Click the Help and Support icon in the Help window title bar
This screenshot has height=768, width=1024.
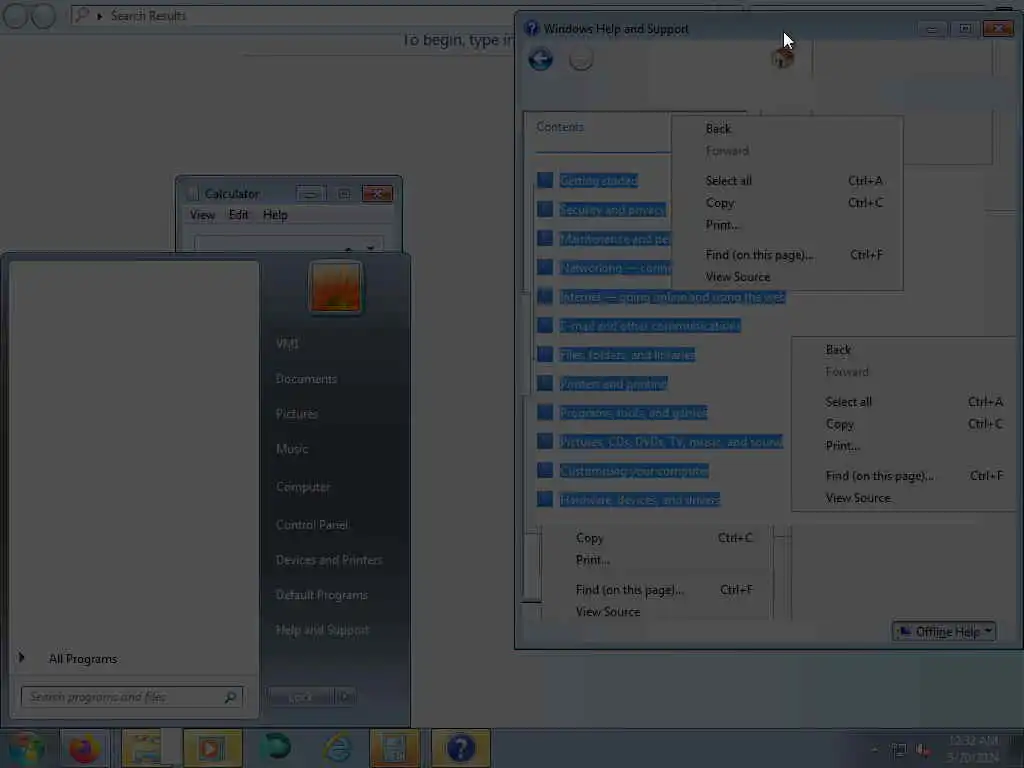[532, 28]
